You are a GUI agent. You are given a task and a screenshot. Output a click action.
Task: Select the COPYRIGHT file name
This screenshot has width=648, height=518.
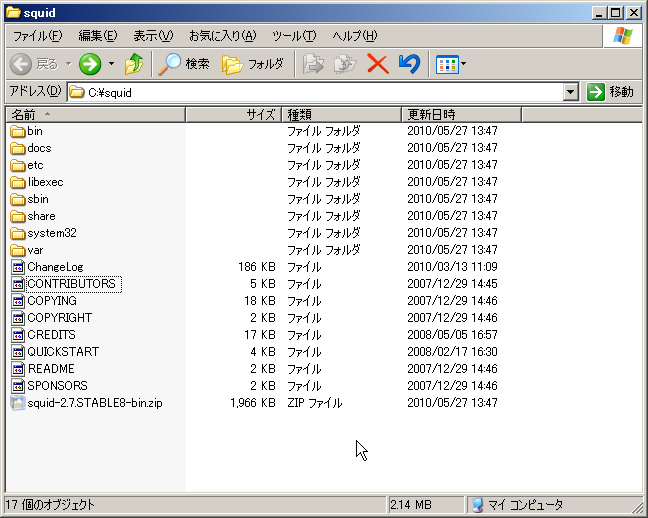60,318
